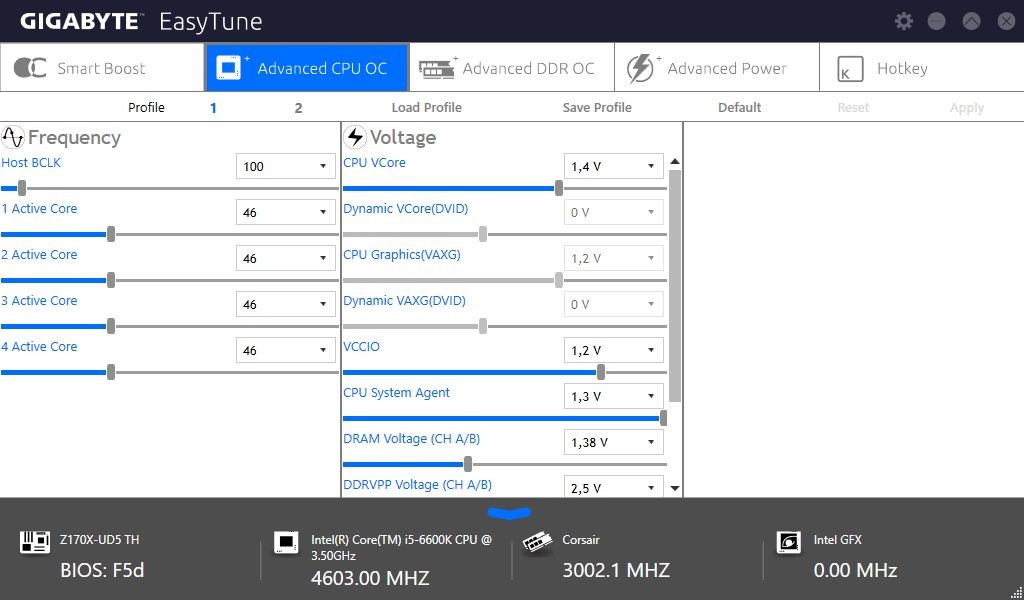This screenshot has height=600, width=1024.
Task: Select the Advanced CPU OC tab
Action: tap(307, 68)
